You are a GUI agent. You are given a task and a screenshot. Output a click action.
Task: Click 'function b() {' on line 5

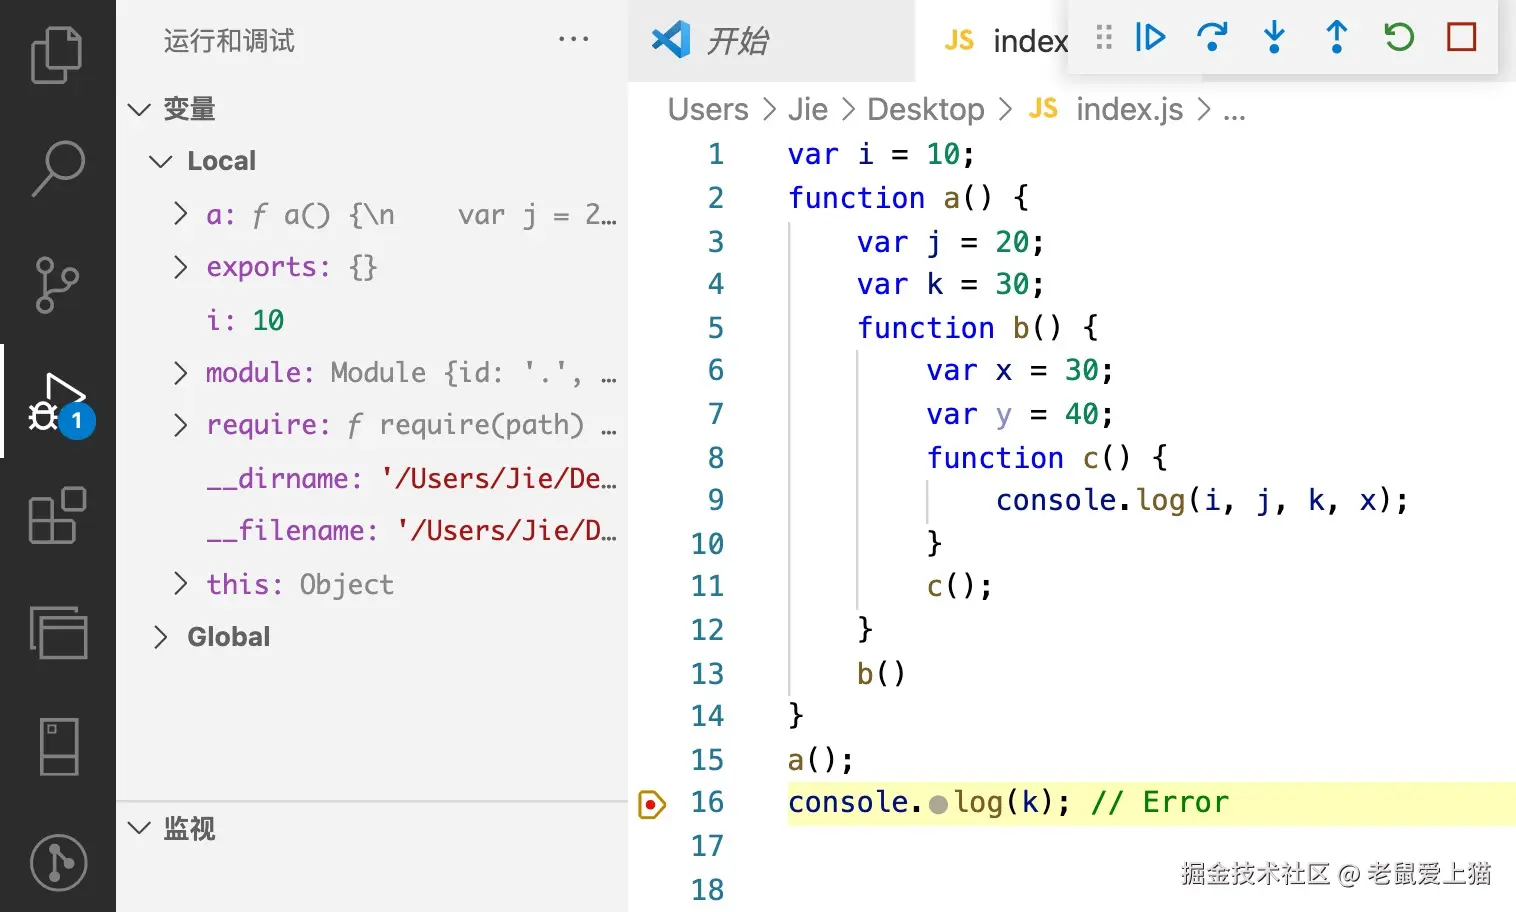click(x=977, y=328)
